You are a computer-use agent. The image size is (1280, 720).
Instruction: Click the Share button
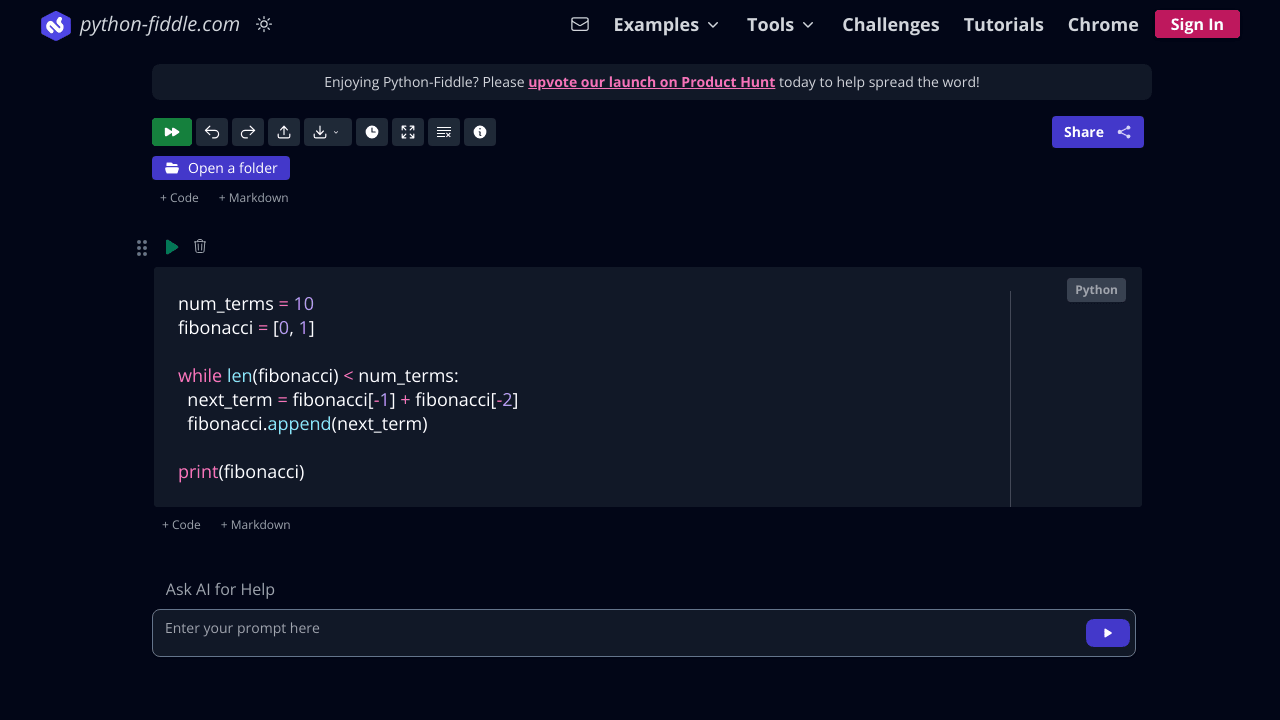coord(1097,132)
